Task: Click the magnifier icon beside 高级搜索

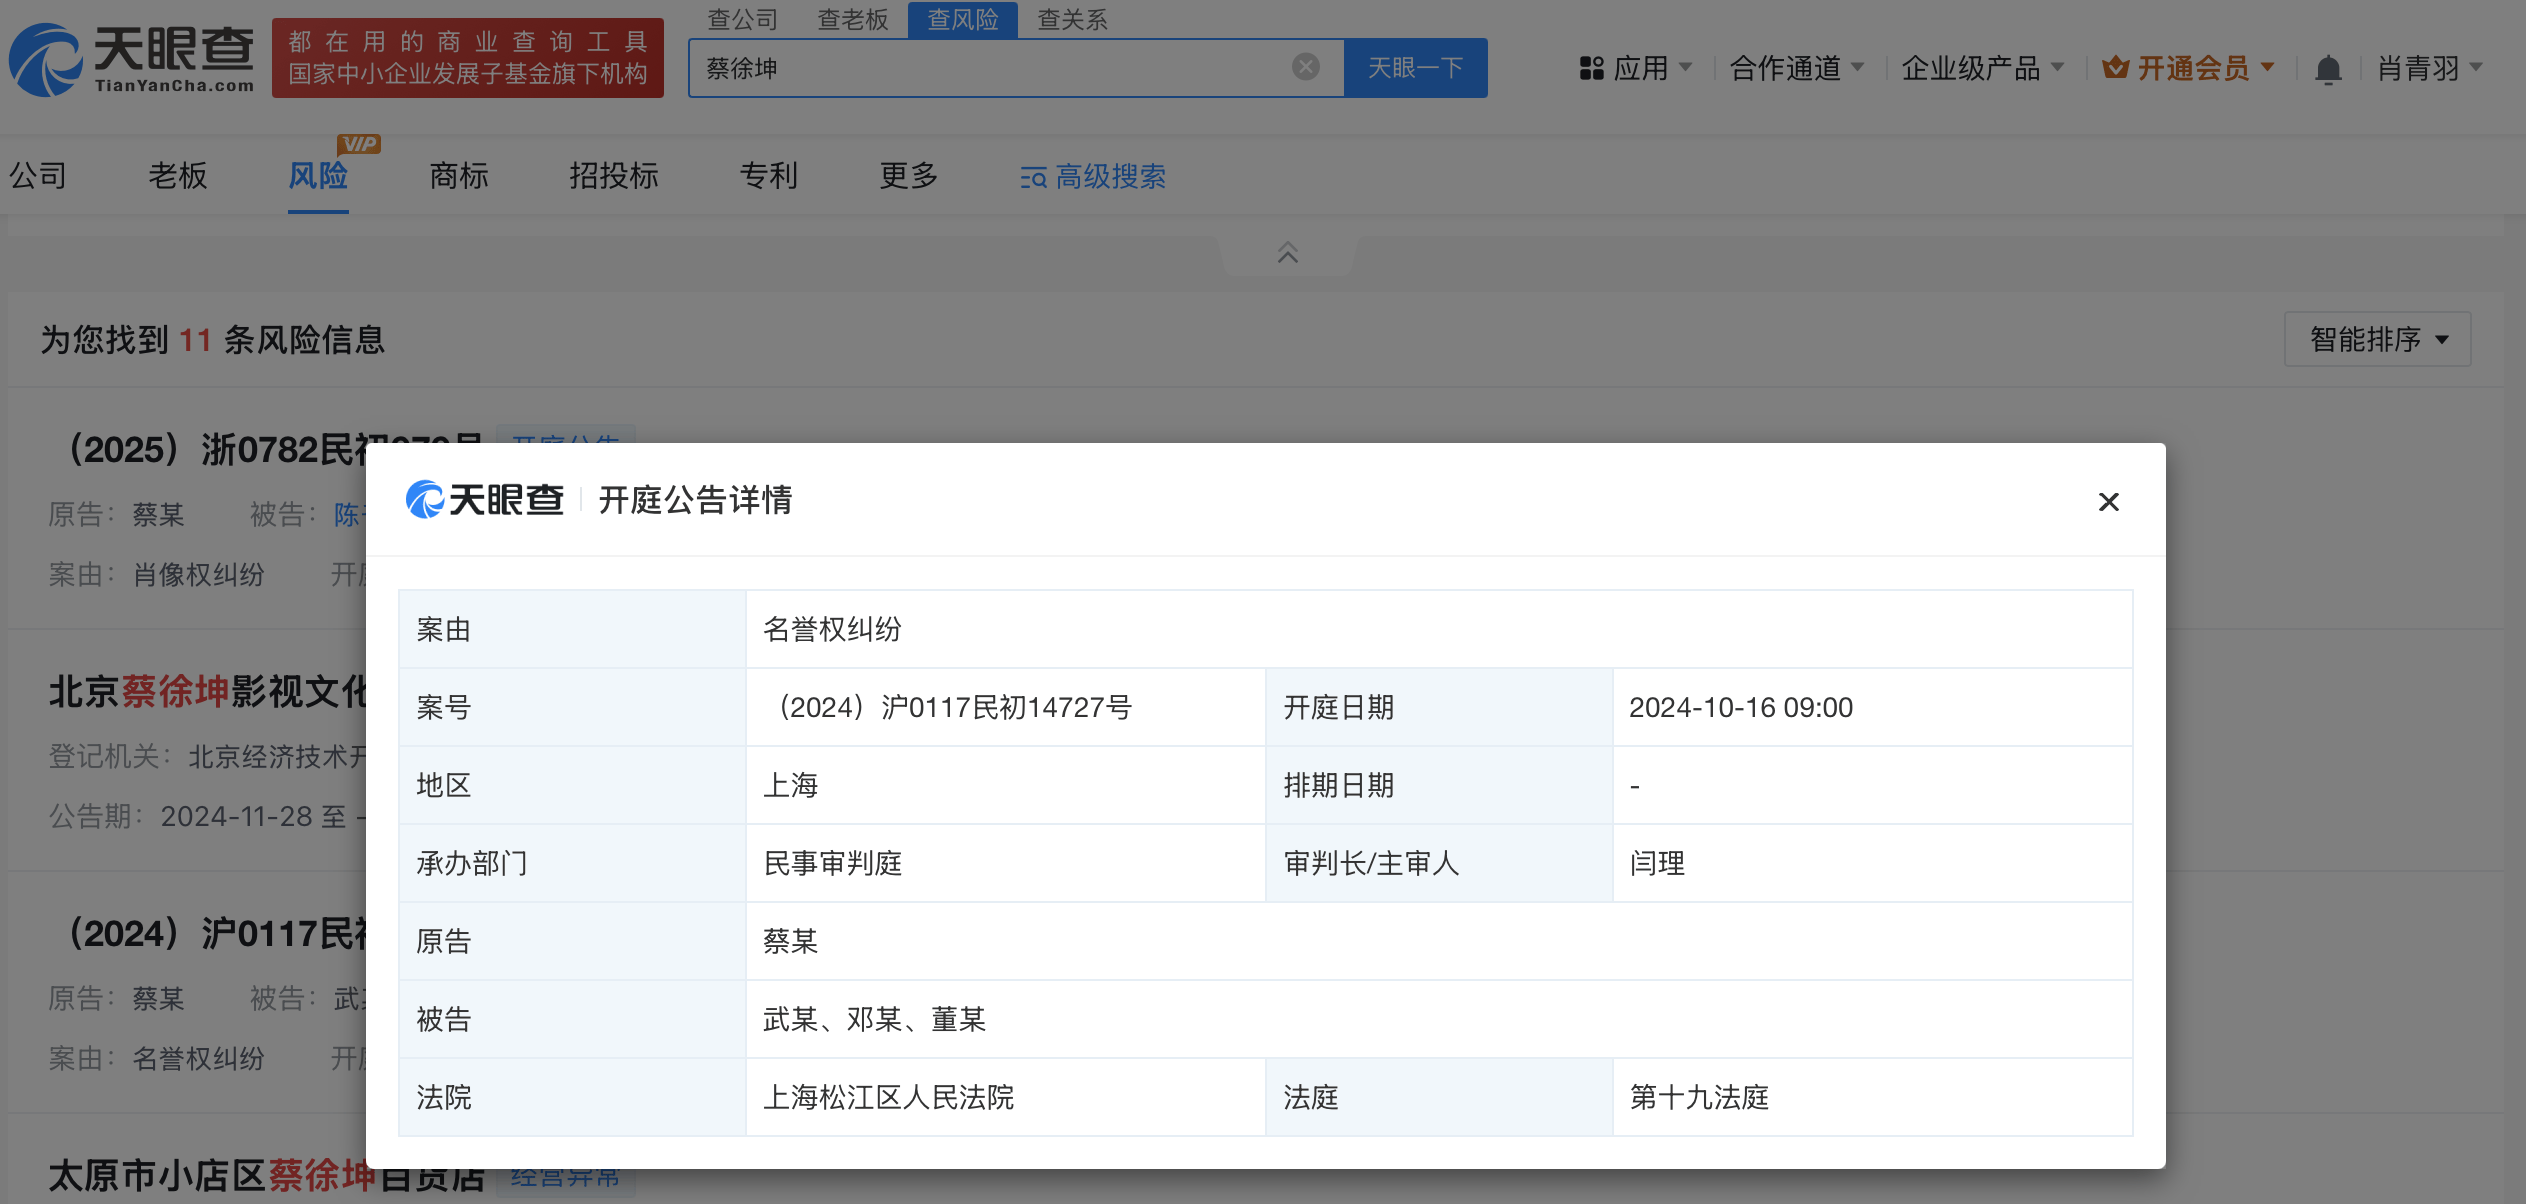Action: [1032, 177]
